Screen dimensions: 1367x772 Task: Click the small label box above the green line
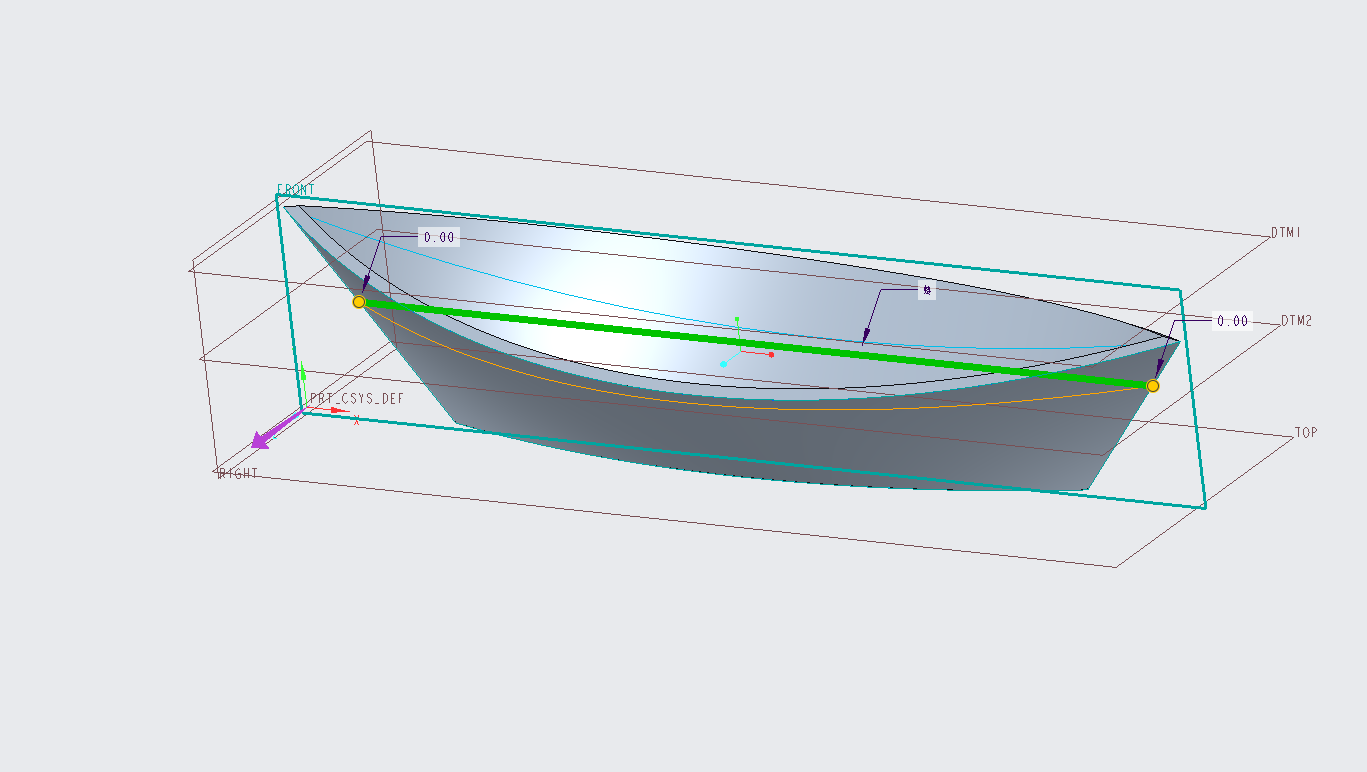pyautogui.click(x=927, y=291)
